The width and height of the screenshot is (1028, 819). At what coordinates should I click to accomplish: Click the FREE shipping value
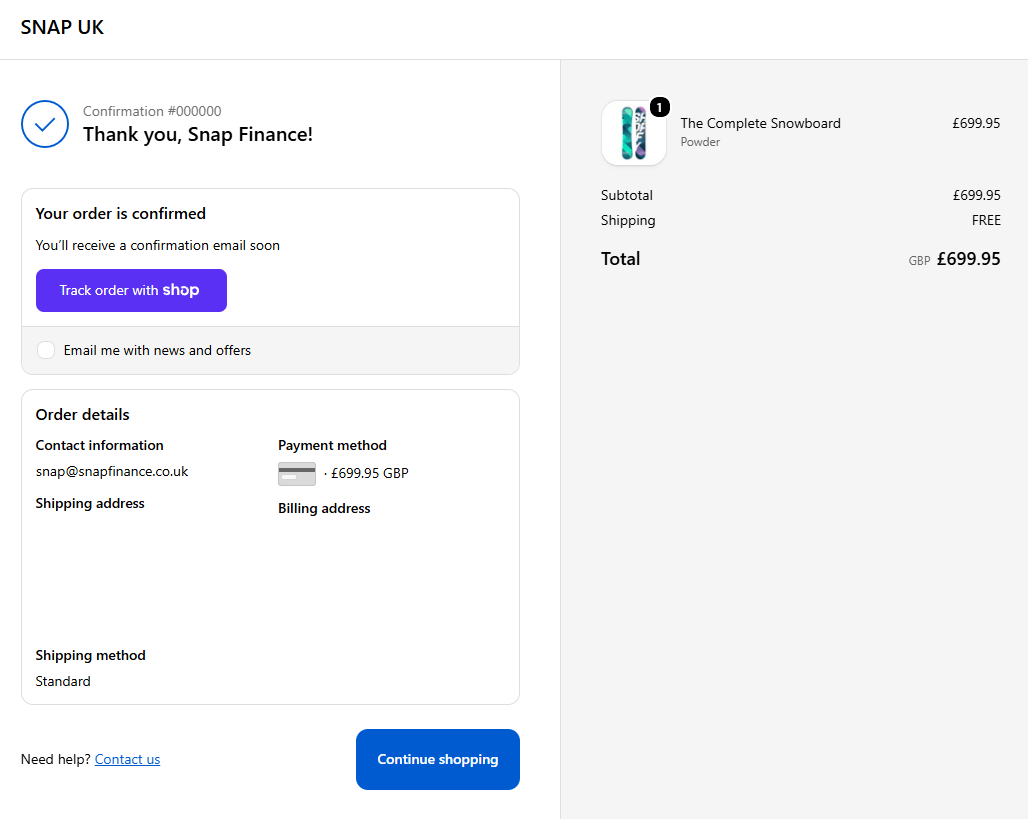point(986,220)
